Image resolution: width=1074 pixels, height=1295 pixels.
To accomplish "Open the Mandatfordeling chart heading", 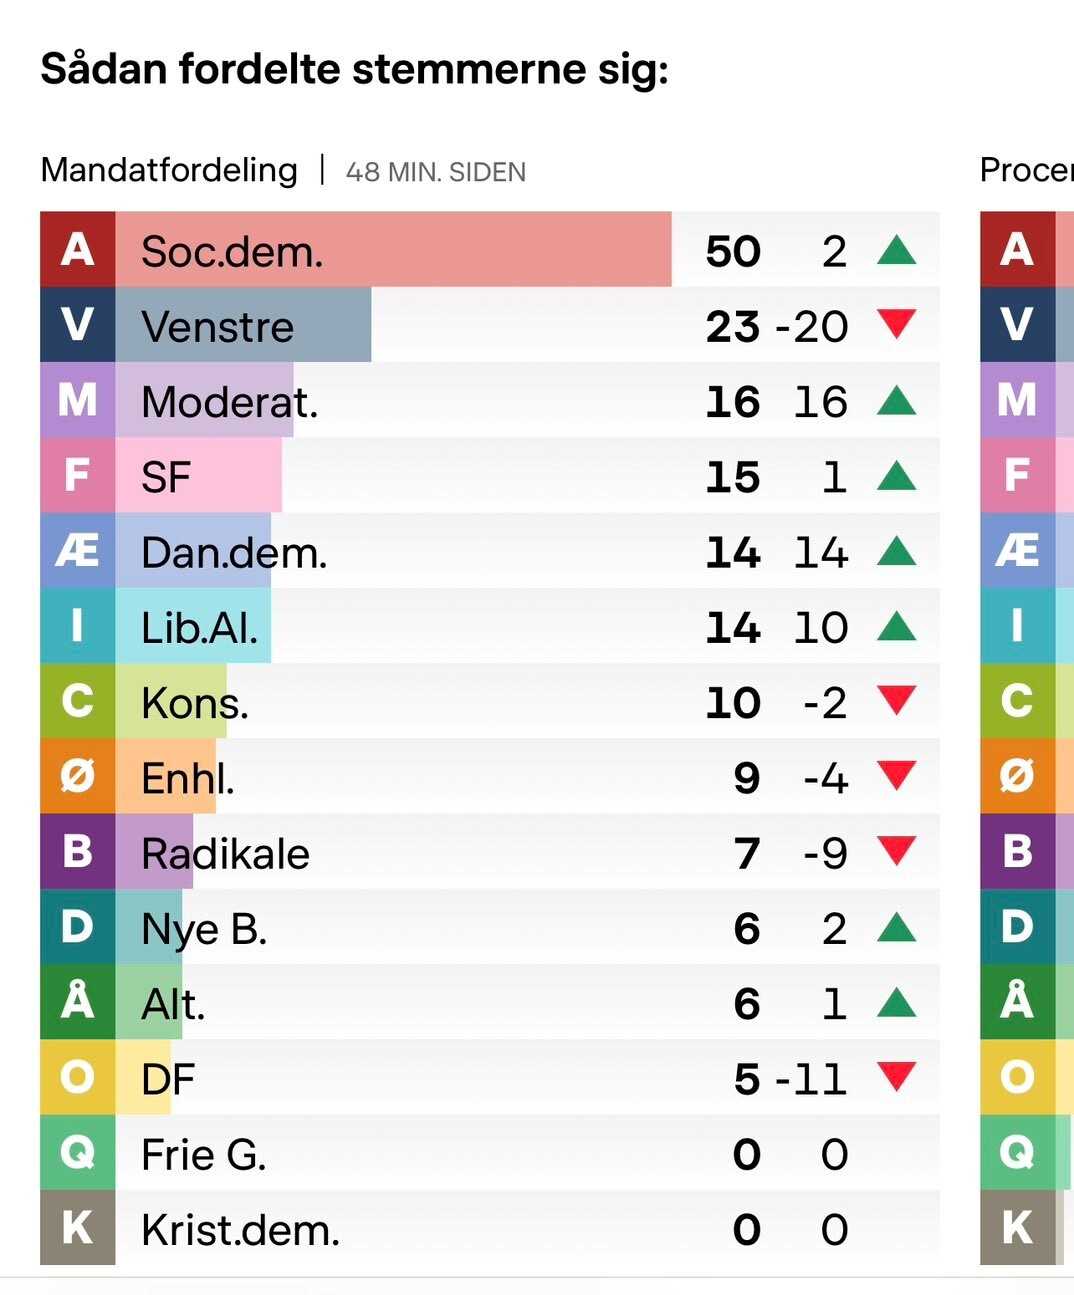I will [x=169, y=171].
